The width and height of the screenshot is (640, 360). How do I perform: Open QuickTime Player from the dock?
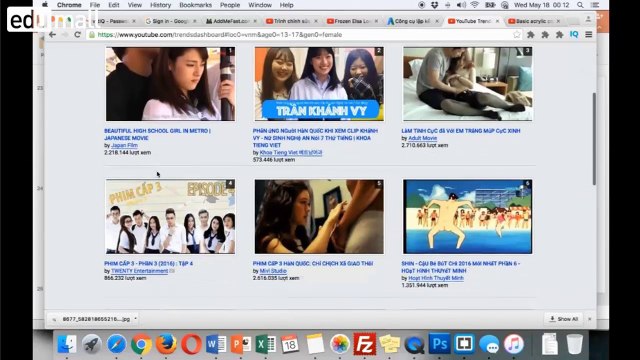414,344
